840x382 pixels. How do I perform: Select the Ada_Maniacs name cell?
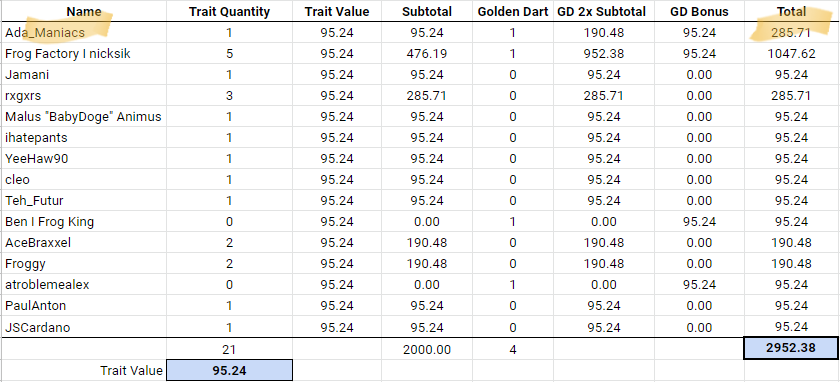[84, 33]
